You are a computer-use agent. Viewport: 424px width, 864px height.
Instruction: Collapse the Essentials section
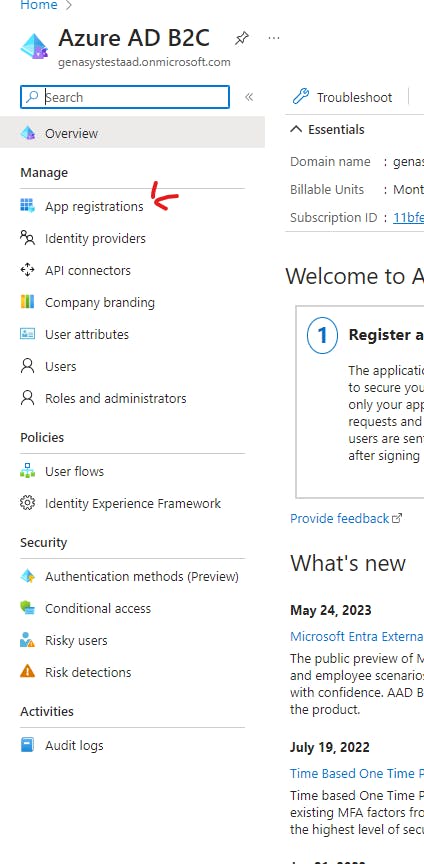(296, 129)
